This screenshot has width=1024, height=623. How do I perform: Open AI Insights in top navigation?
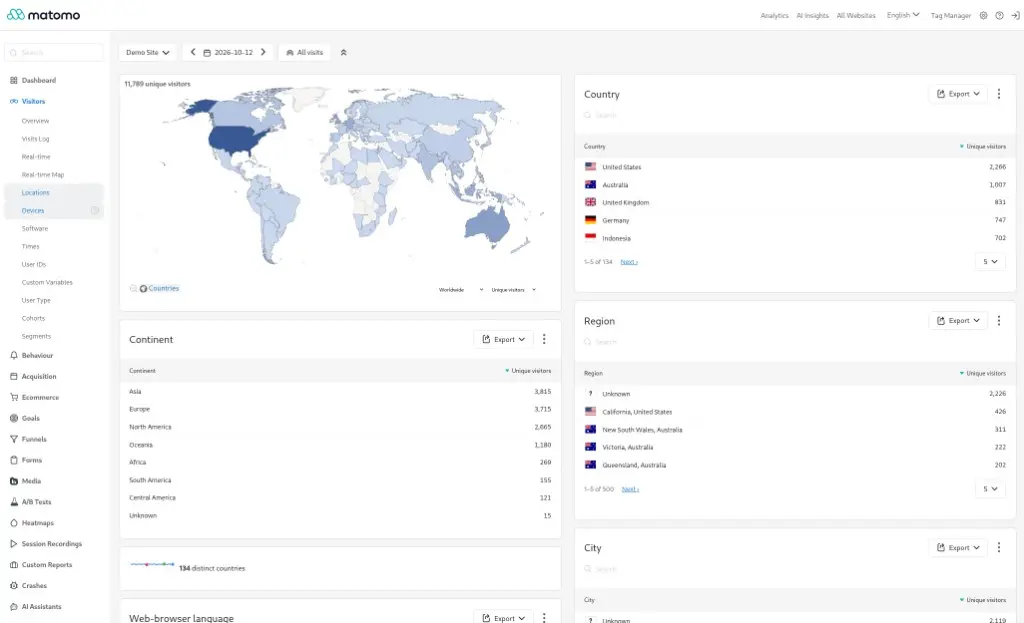pyautogui.click(x=812, y=15)
